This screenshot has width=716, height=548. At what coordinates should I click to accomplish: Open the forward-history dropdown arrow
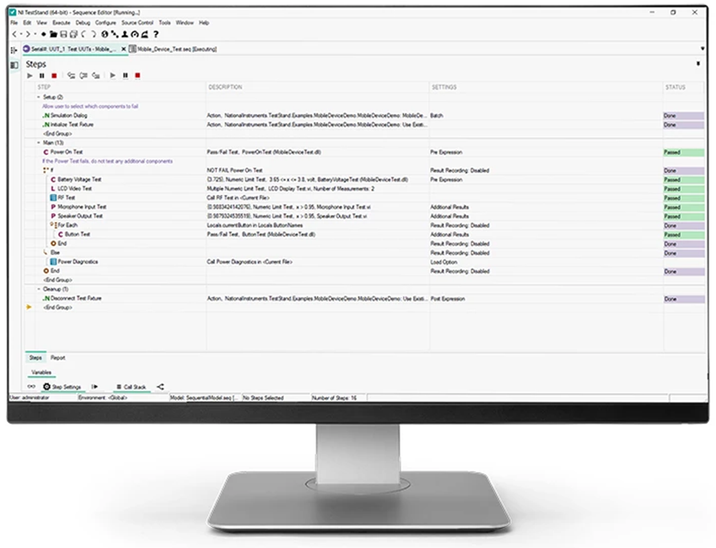(35, 34)
